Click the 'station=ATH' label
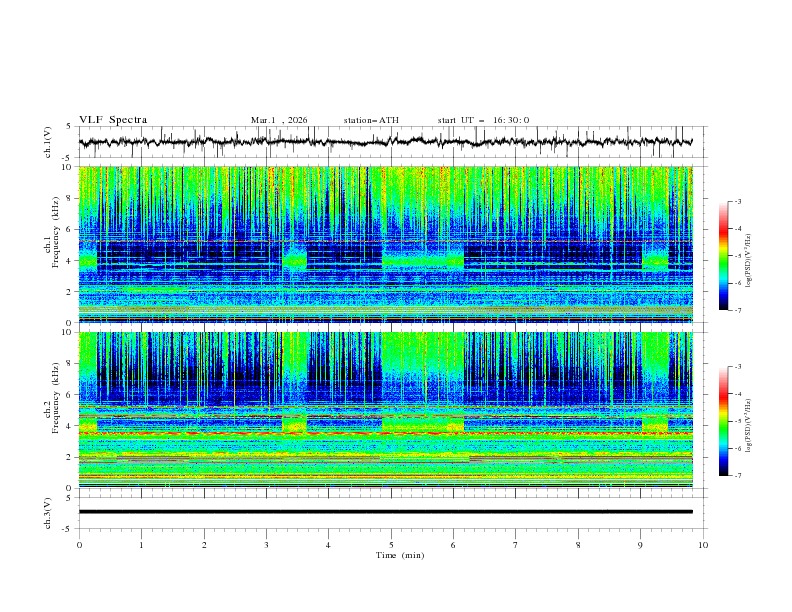Screen dimensions: 792x612 point(371,120)
